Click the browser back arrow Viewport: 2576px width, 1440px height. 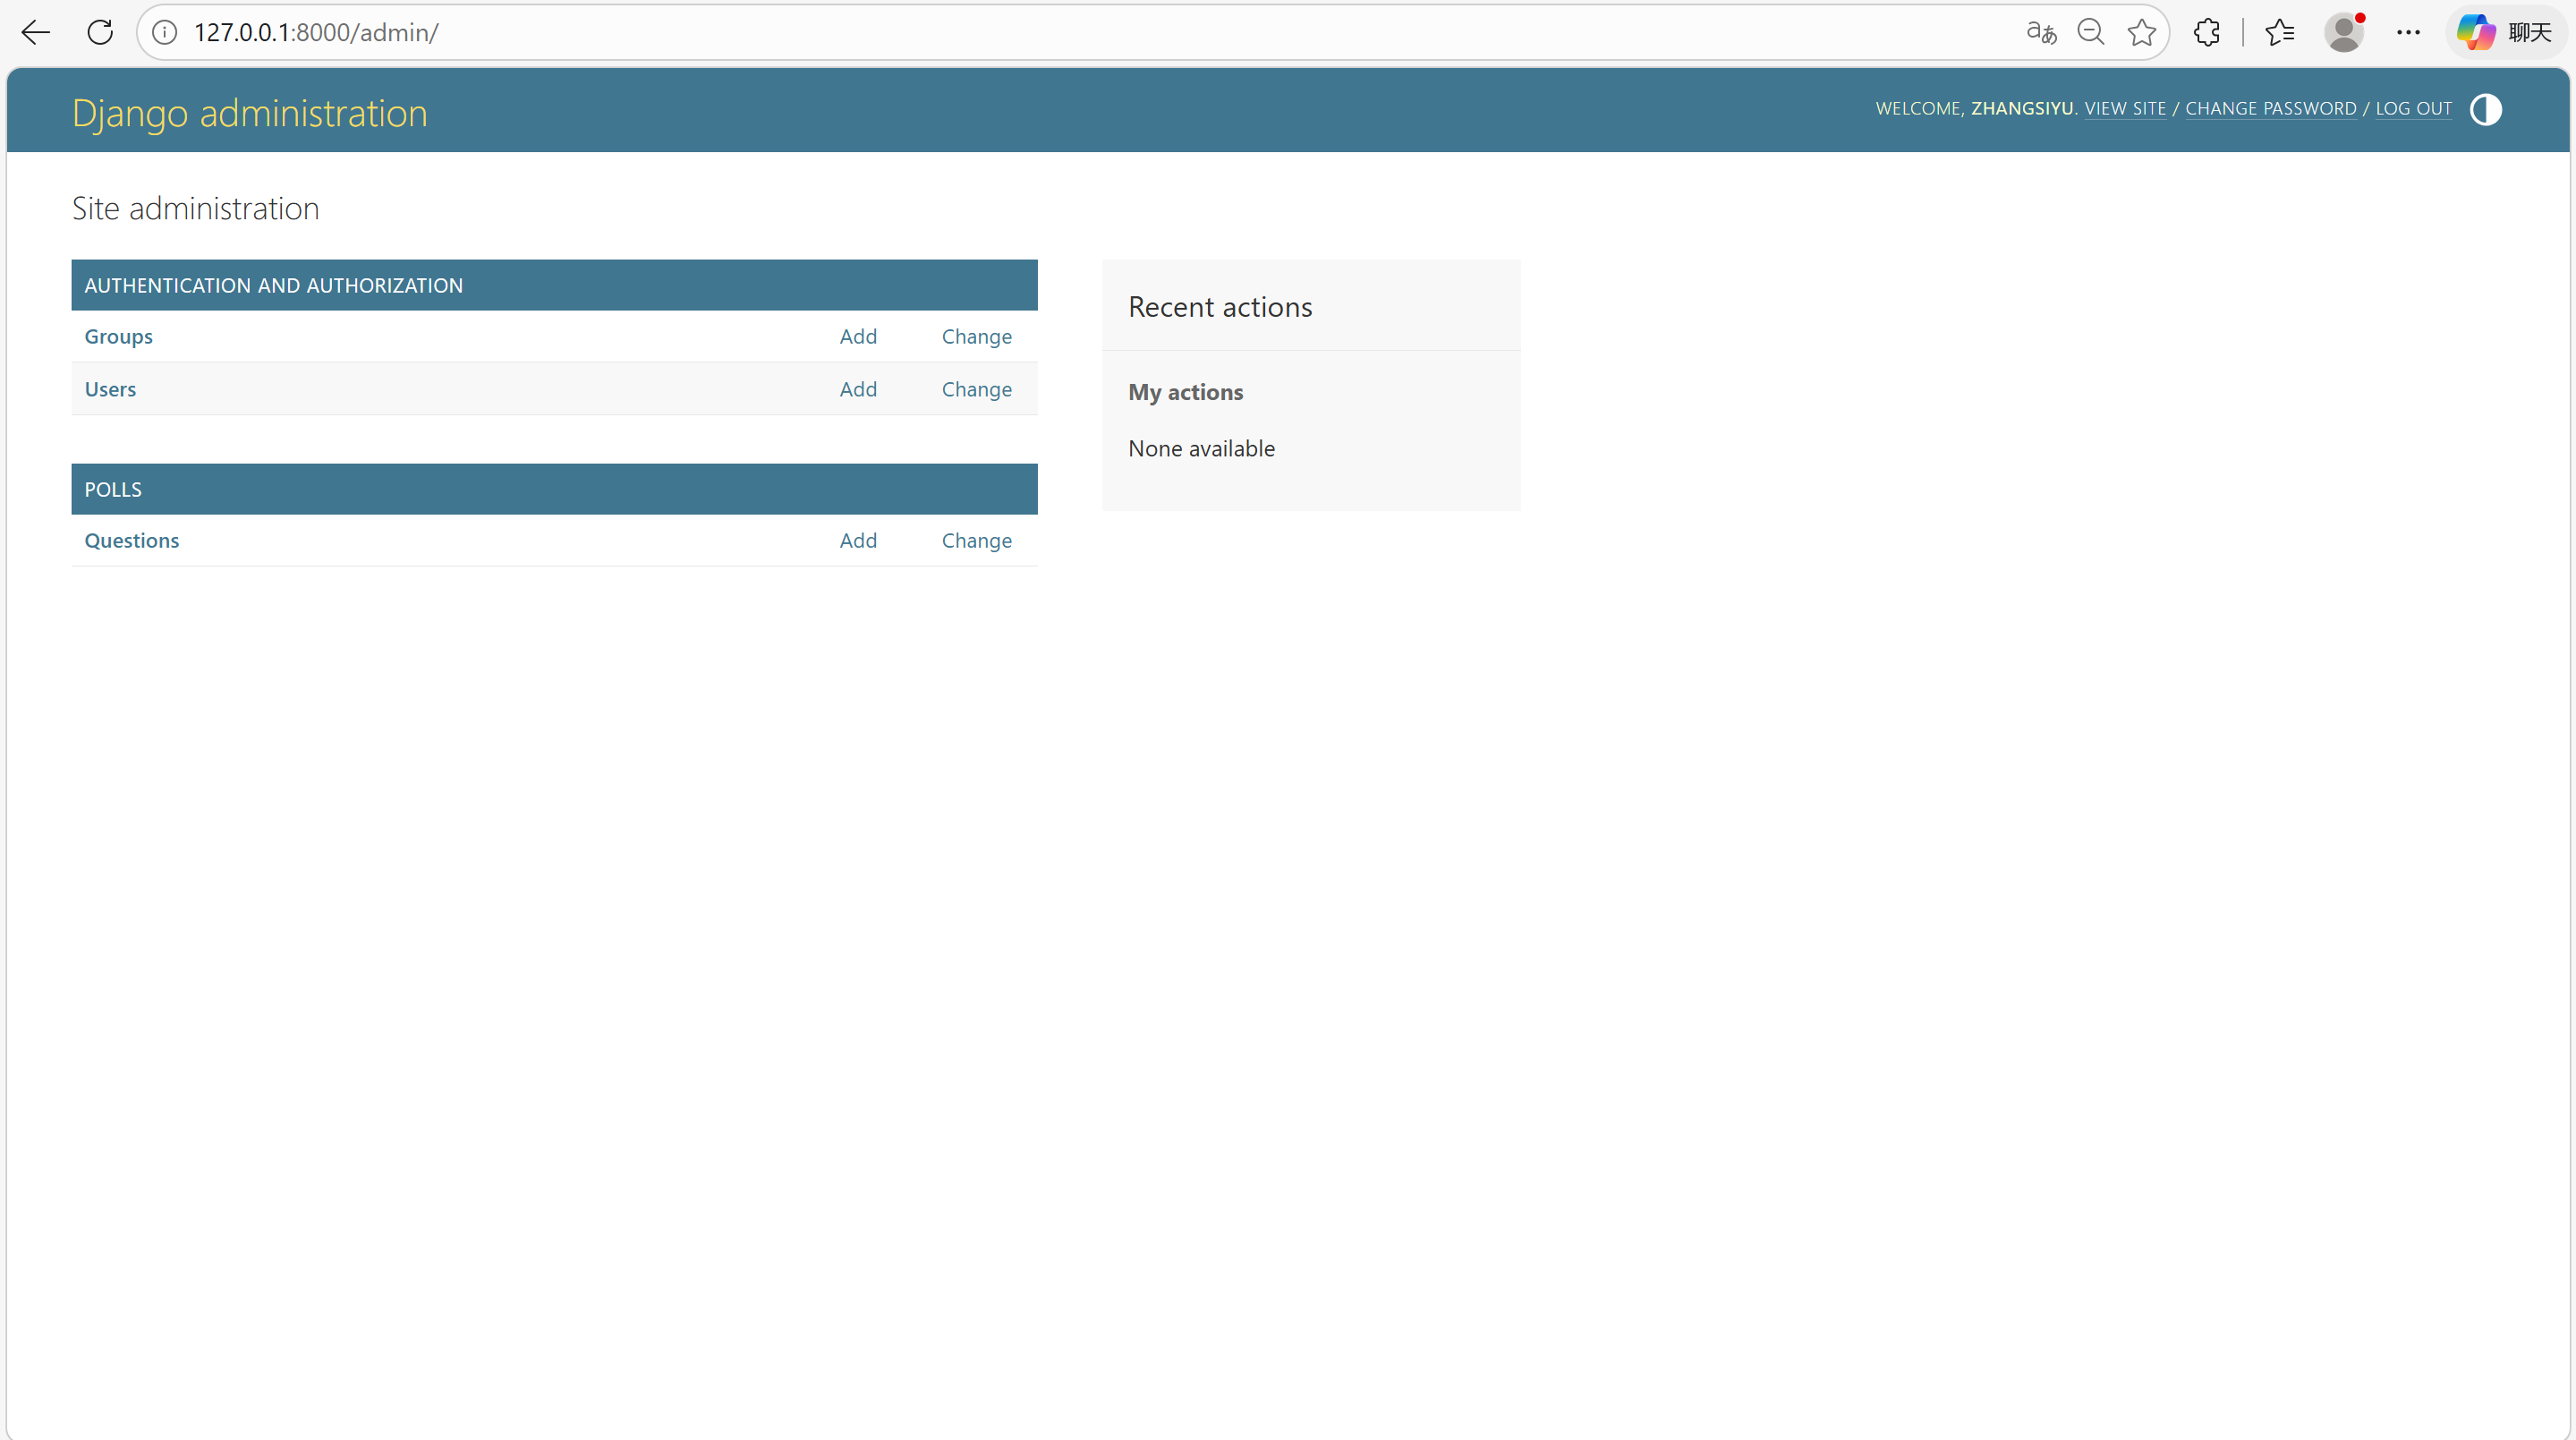click(36, 32)
